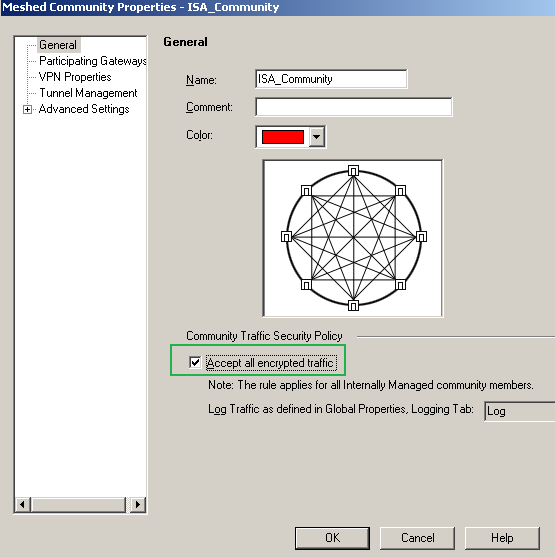Viewport: 555px width, 557px height.
Task: Confirm with the OK button
Action: point(332,538)
